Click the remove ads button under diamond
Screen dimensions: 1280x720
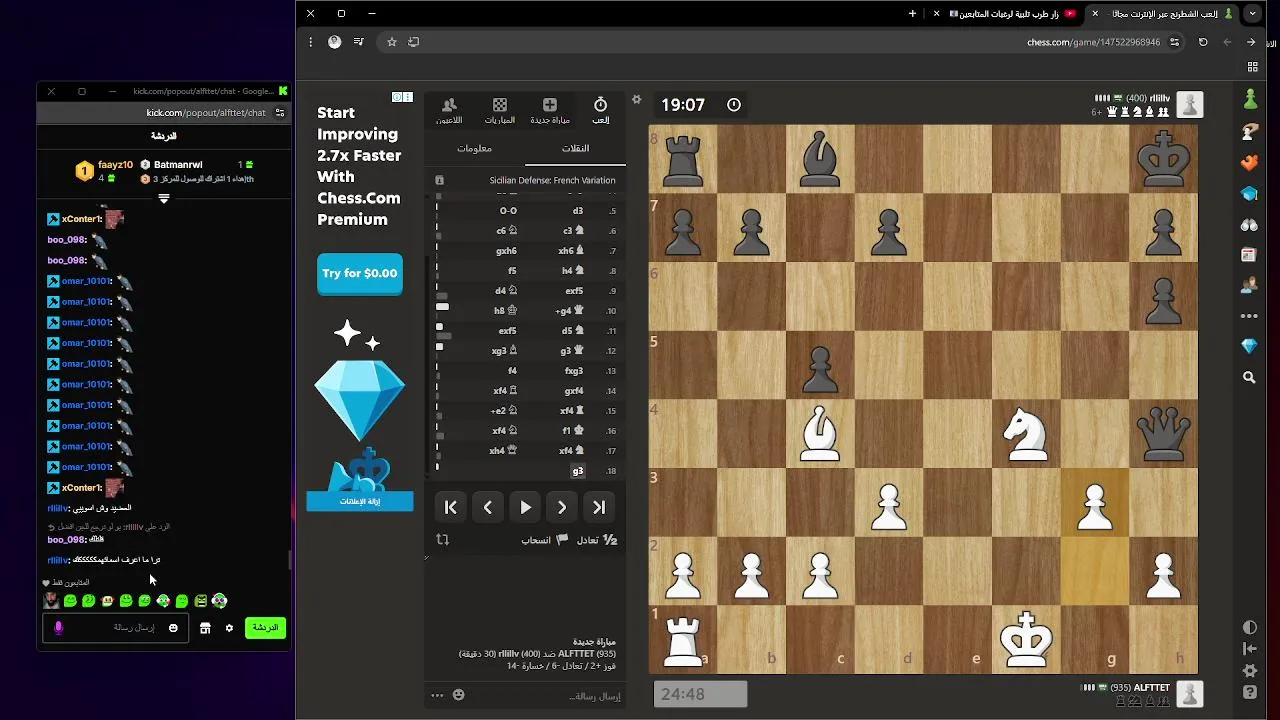[x=360, y=501]
